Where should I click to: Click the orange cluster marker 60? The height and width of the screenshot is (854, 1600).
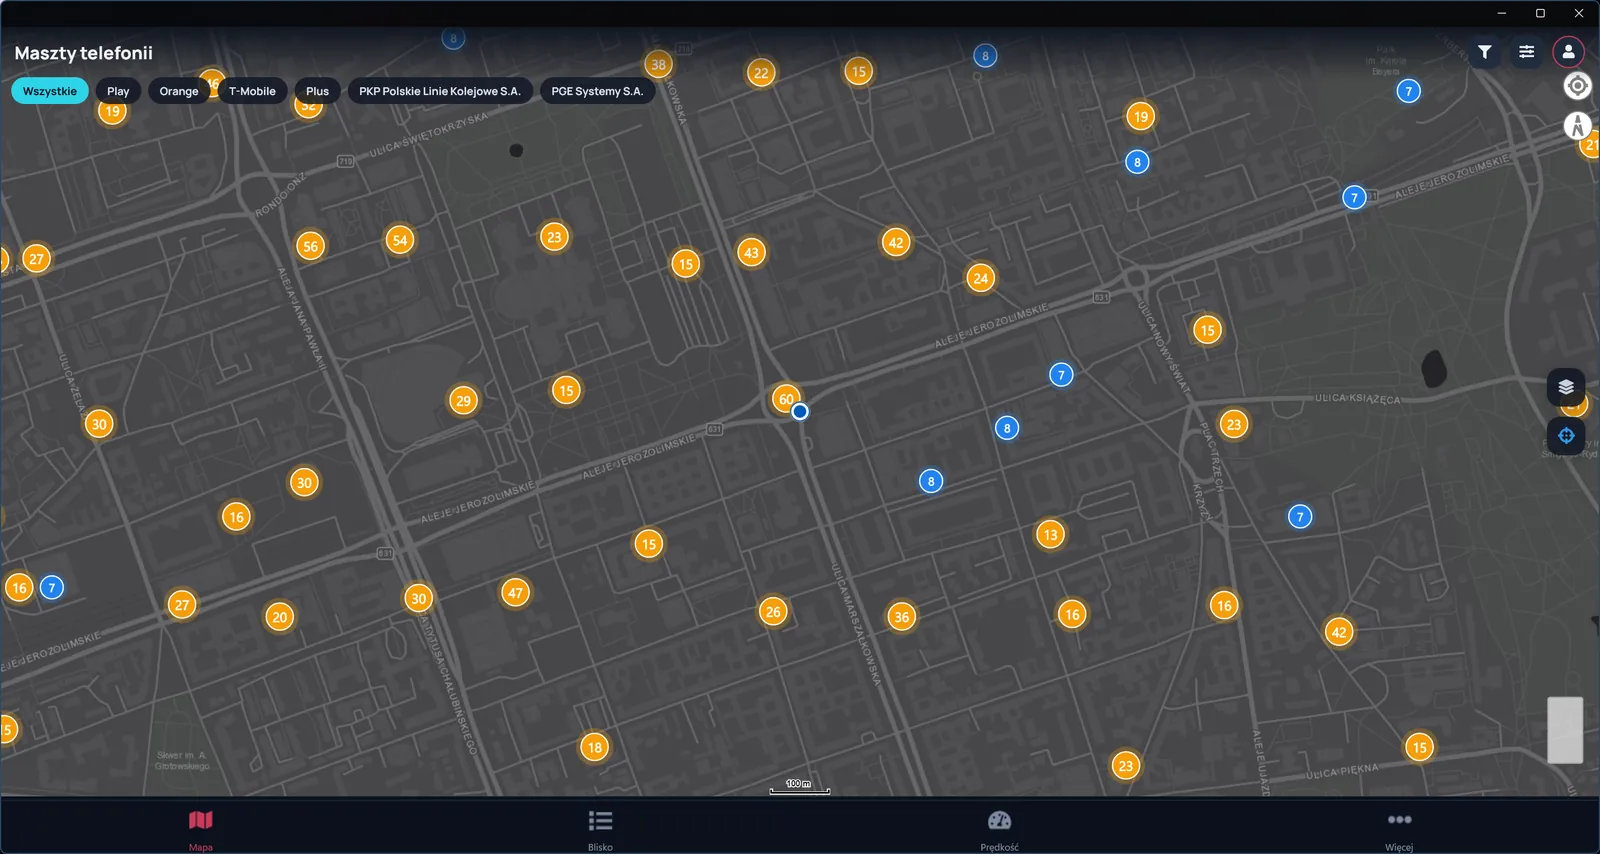786,399
